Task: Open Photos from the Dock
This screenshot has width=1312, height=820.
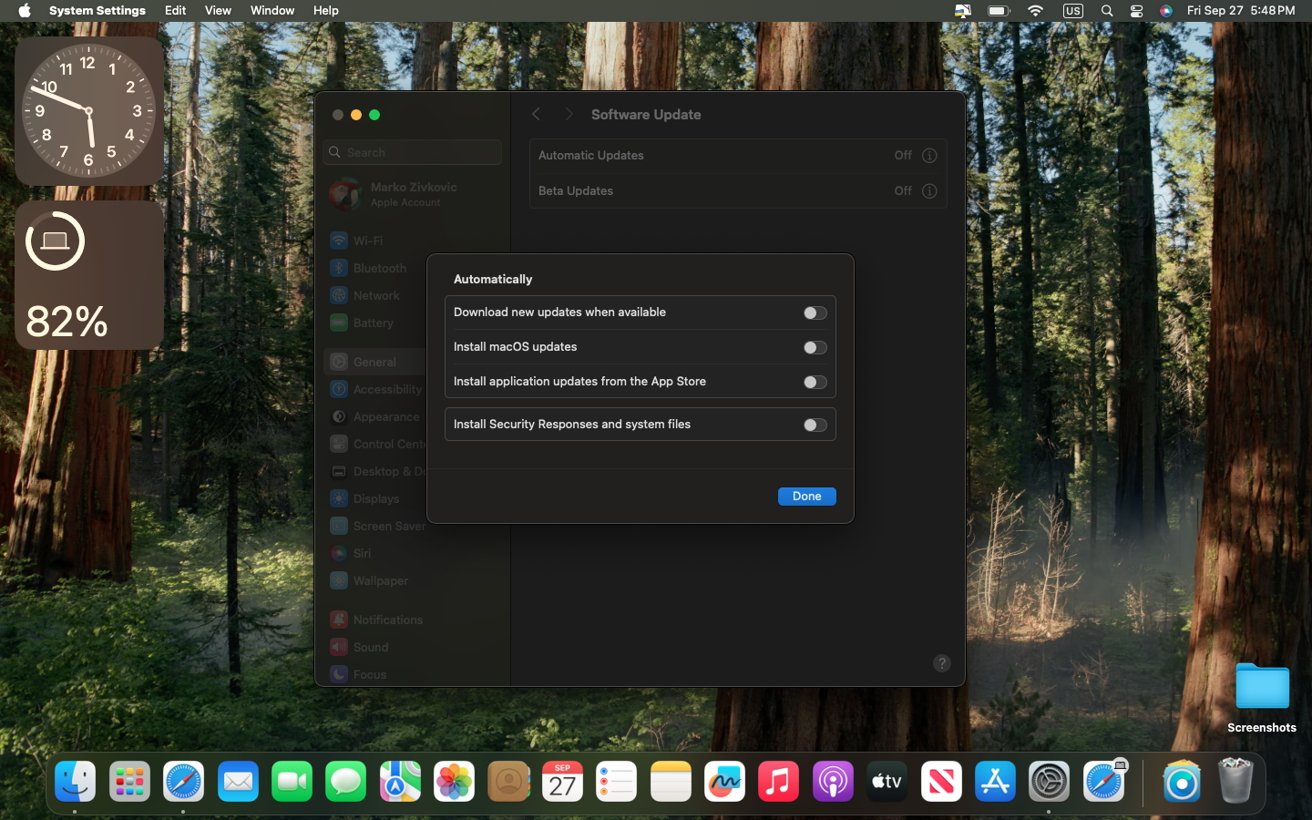Action: (454, 781)
